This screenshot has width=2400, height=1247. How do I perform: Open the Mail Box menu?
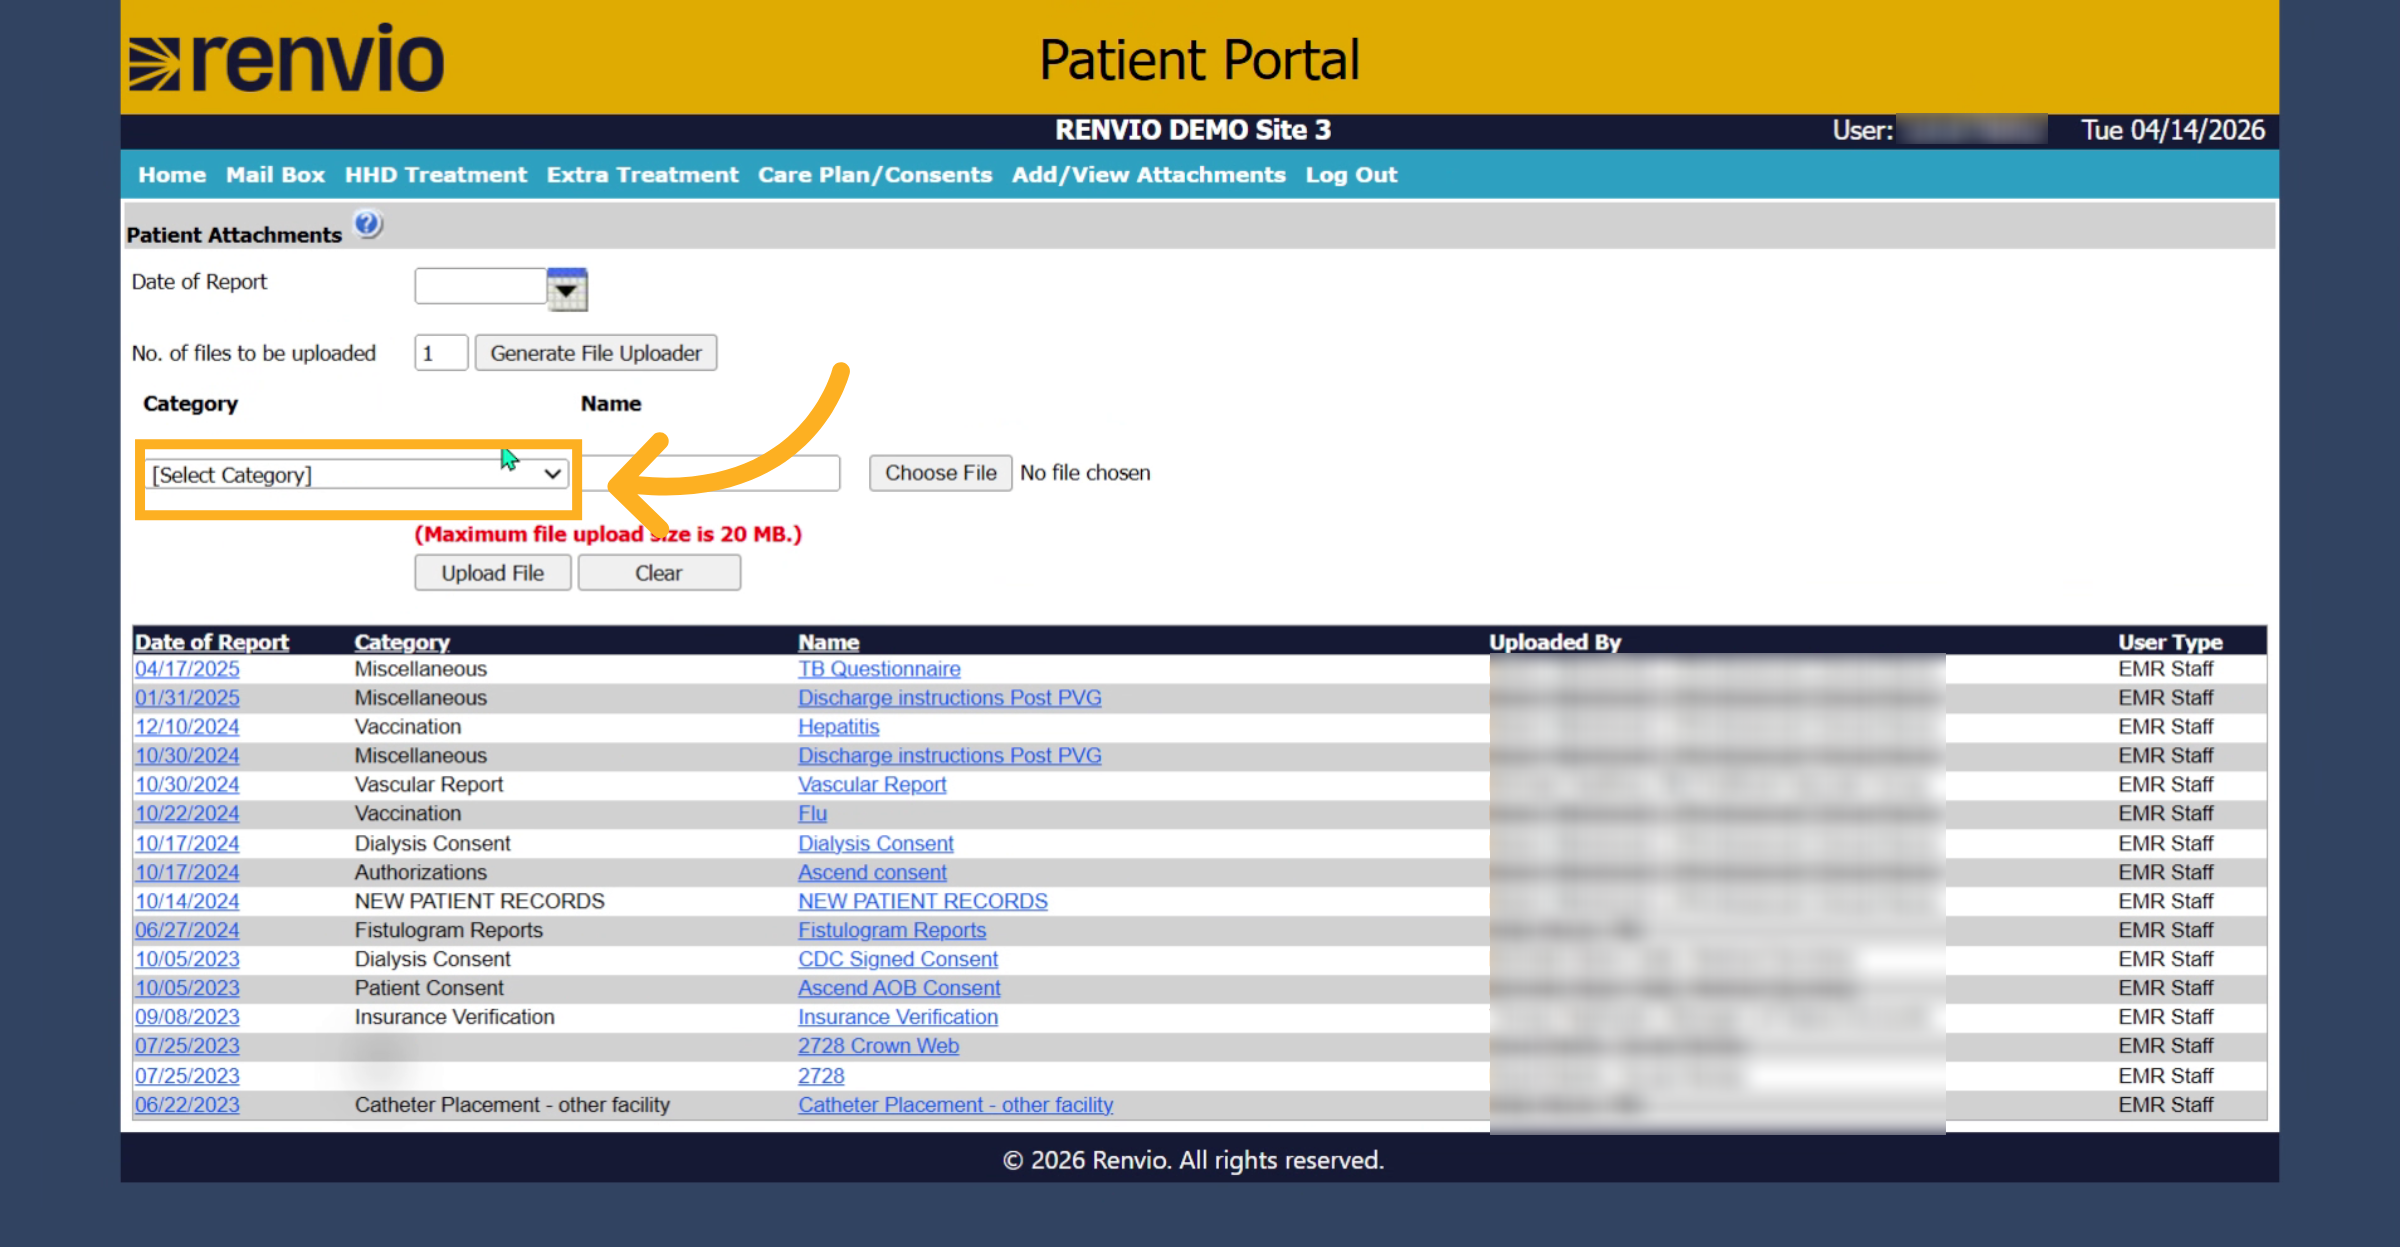click(x=276, y=175)
